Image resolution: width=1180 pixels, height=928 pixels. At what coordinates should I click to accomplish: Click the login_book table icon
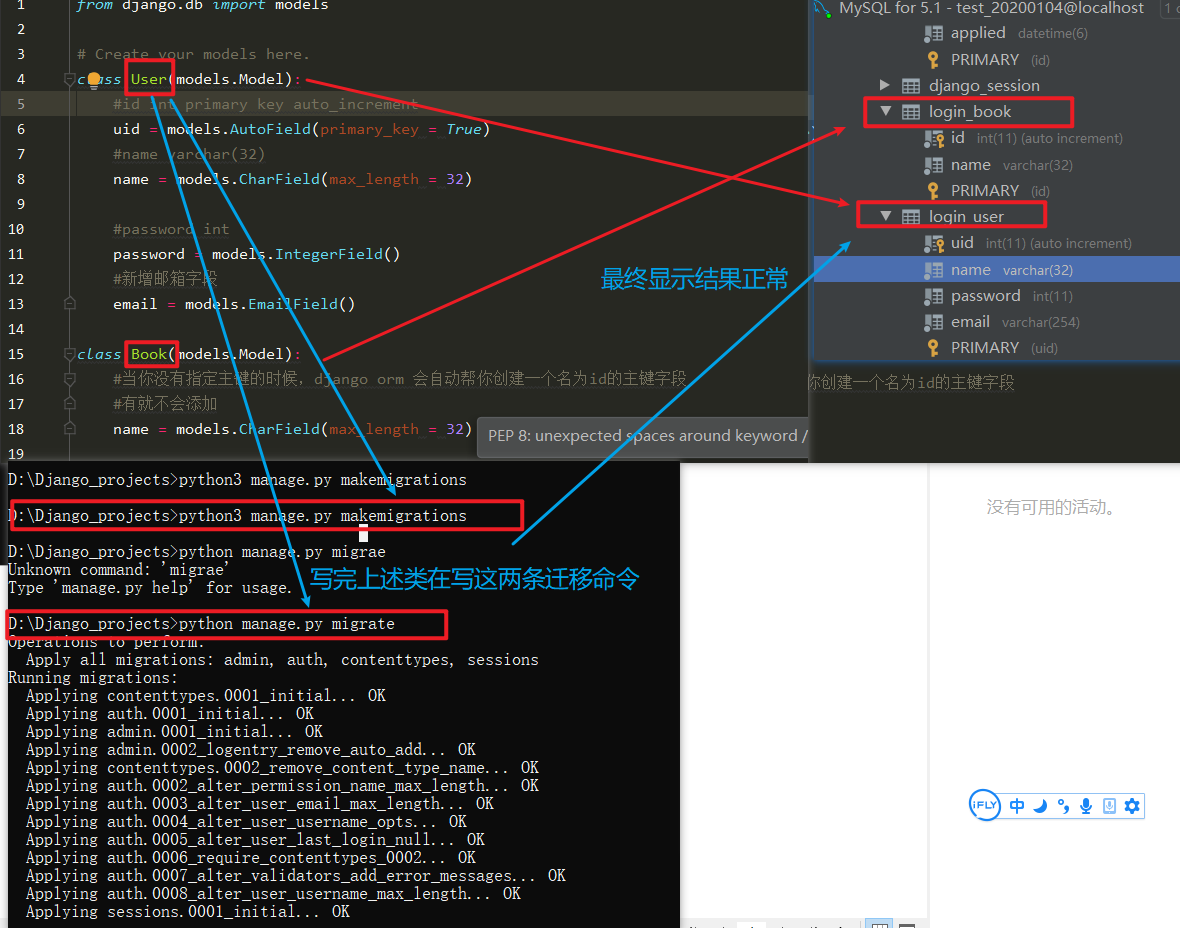[911, 112]
